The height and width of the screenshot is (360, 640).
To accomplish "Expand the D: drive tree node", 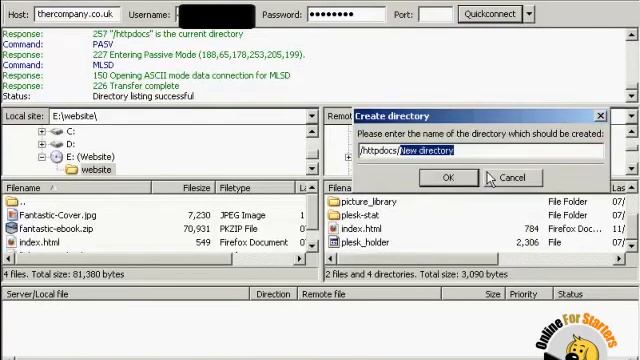I will (x=42, y=144).
